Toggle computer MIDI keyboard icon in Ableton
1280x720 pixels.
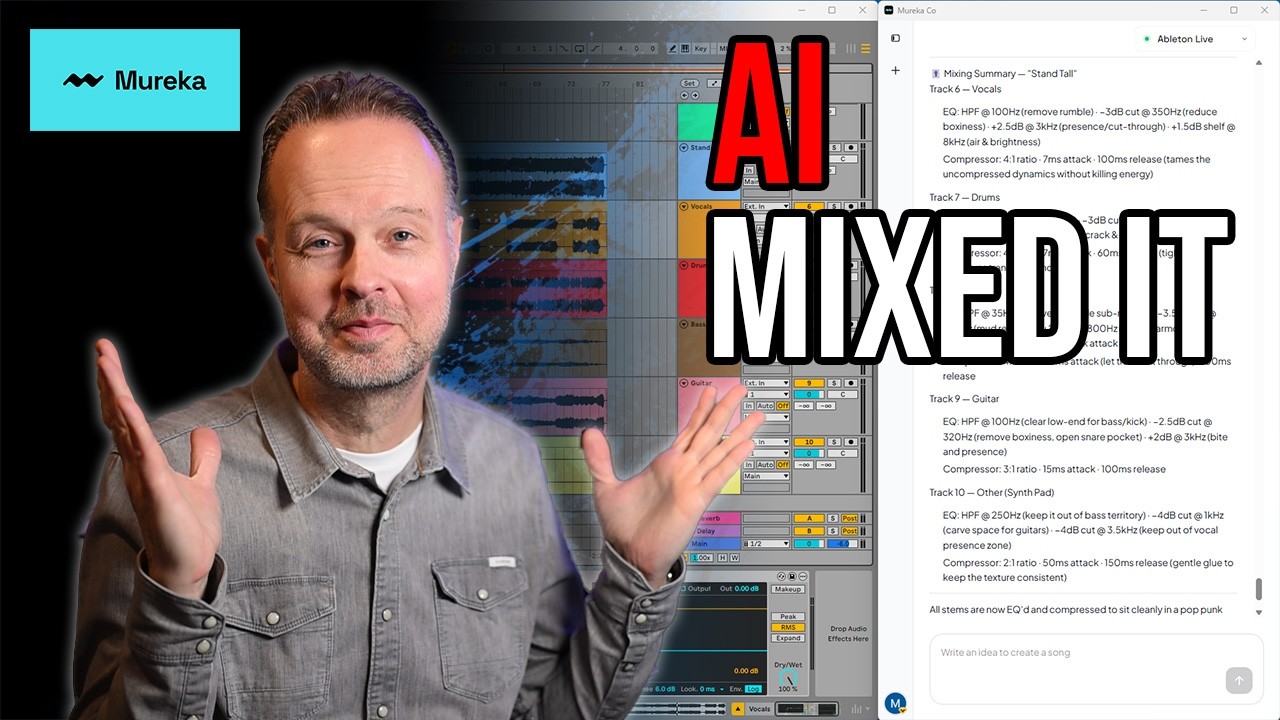(x=685, y=48)
